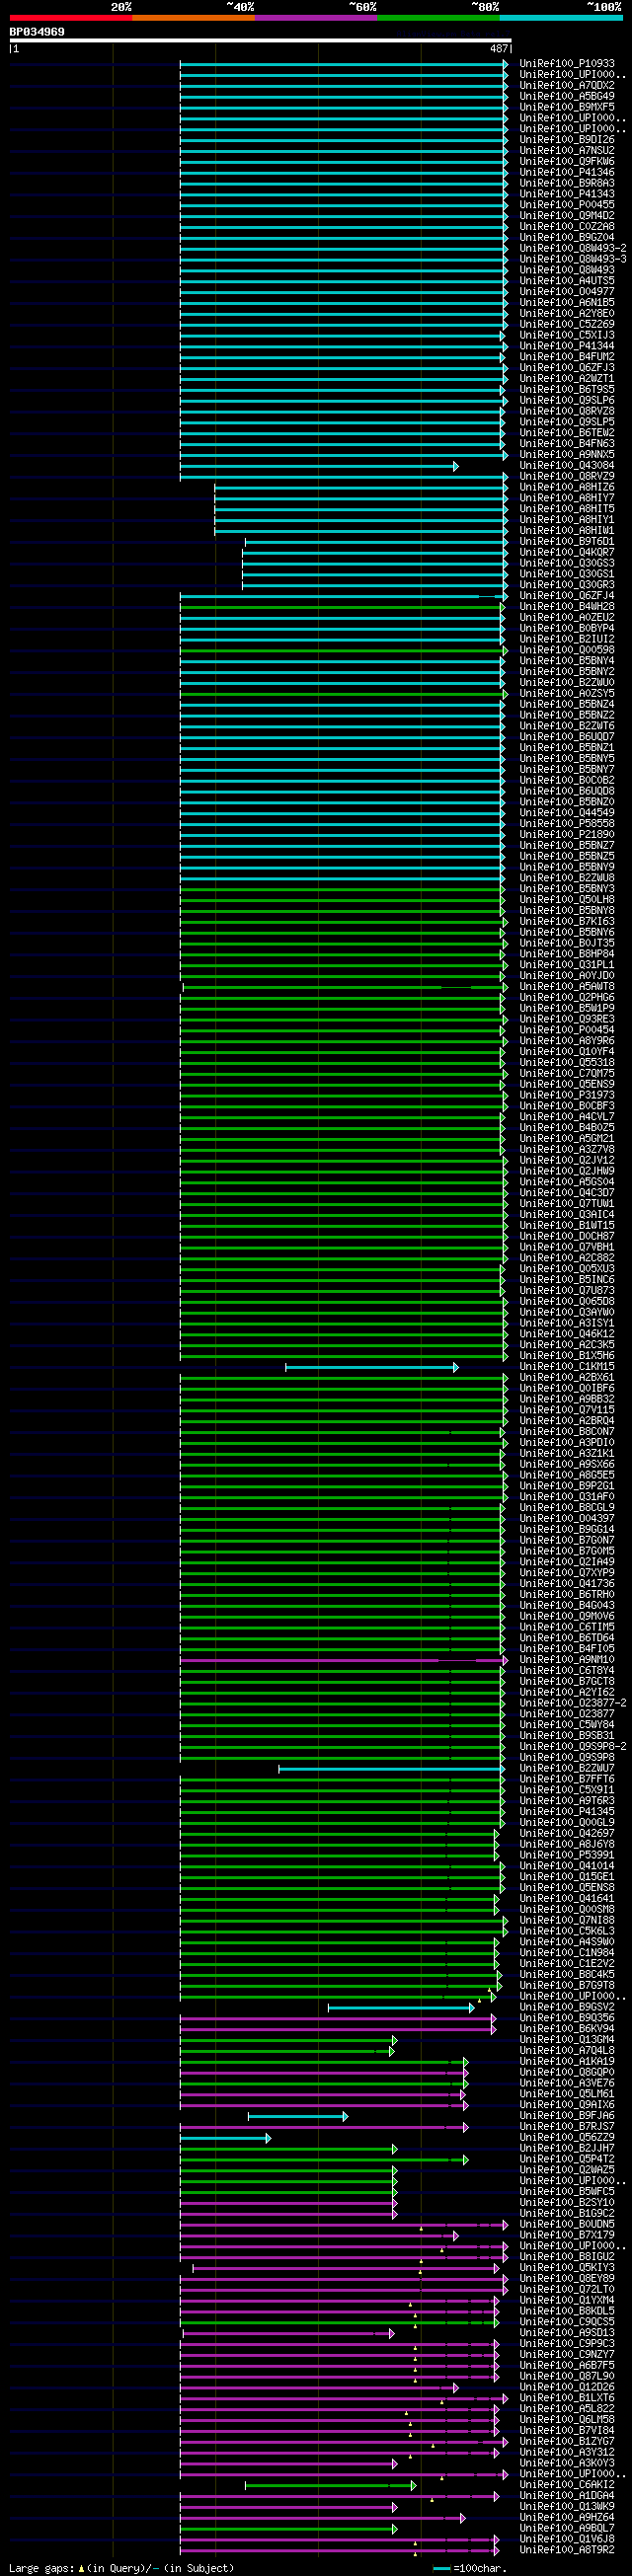Open hit UniRef100_B9MXF5
Screen dimensions: 632x2576
pyautogui.click(x=566, y=107)
